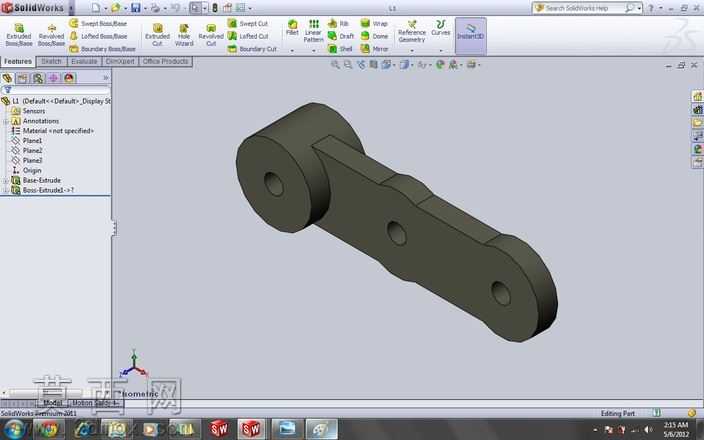Open the Motion Study tab
This screenshot has width=704, height=440.
[94, 403]
